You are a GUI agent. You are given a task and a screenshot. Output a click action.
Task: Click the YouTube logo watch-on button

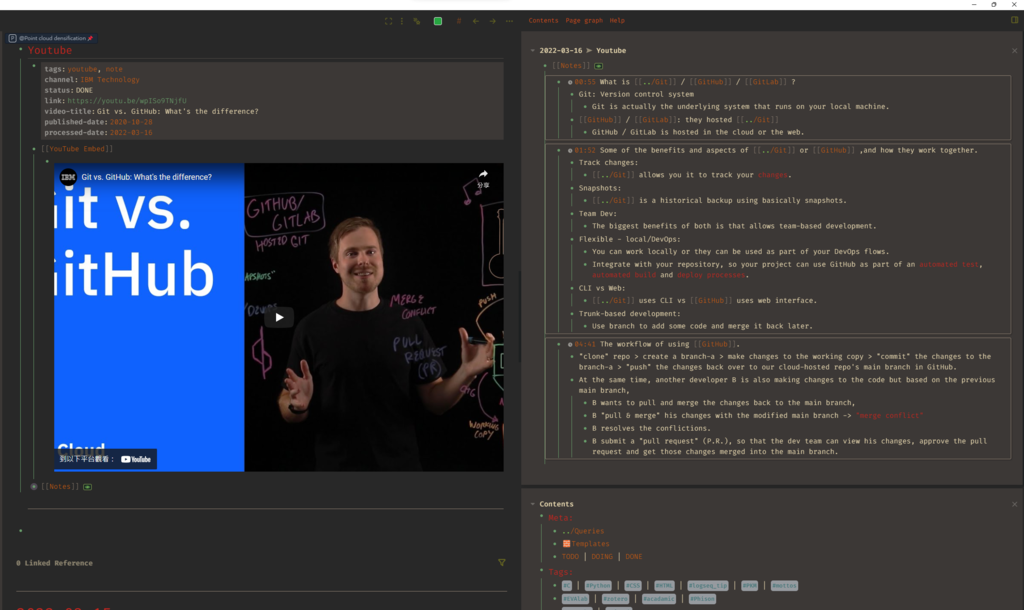[x=136, y=459]
